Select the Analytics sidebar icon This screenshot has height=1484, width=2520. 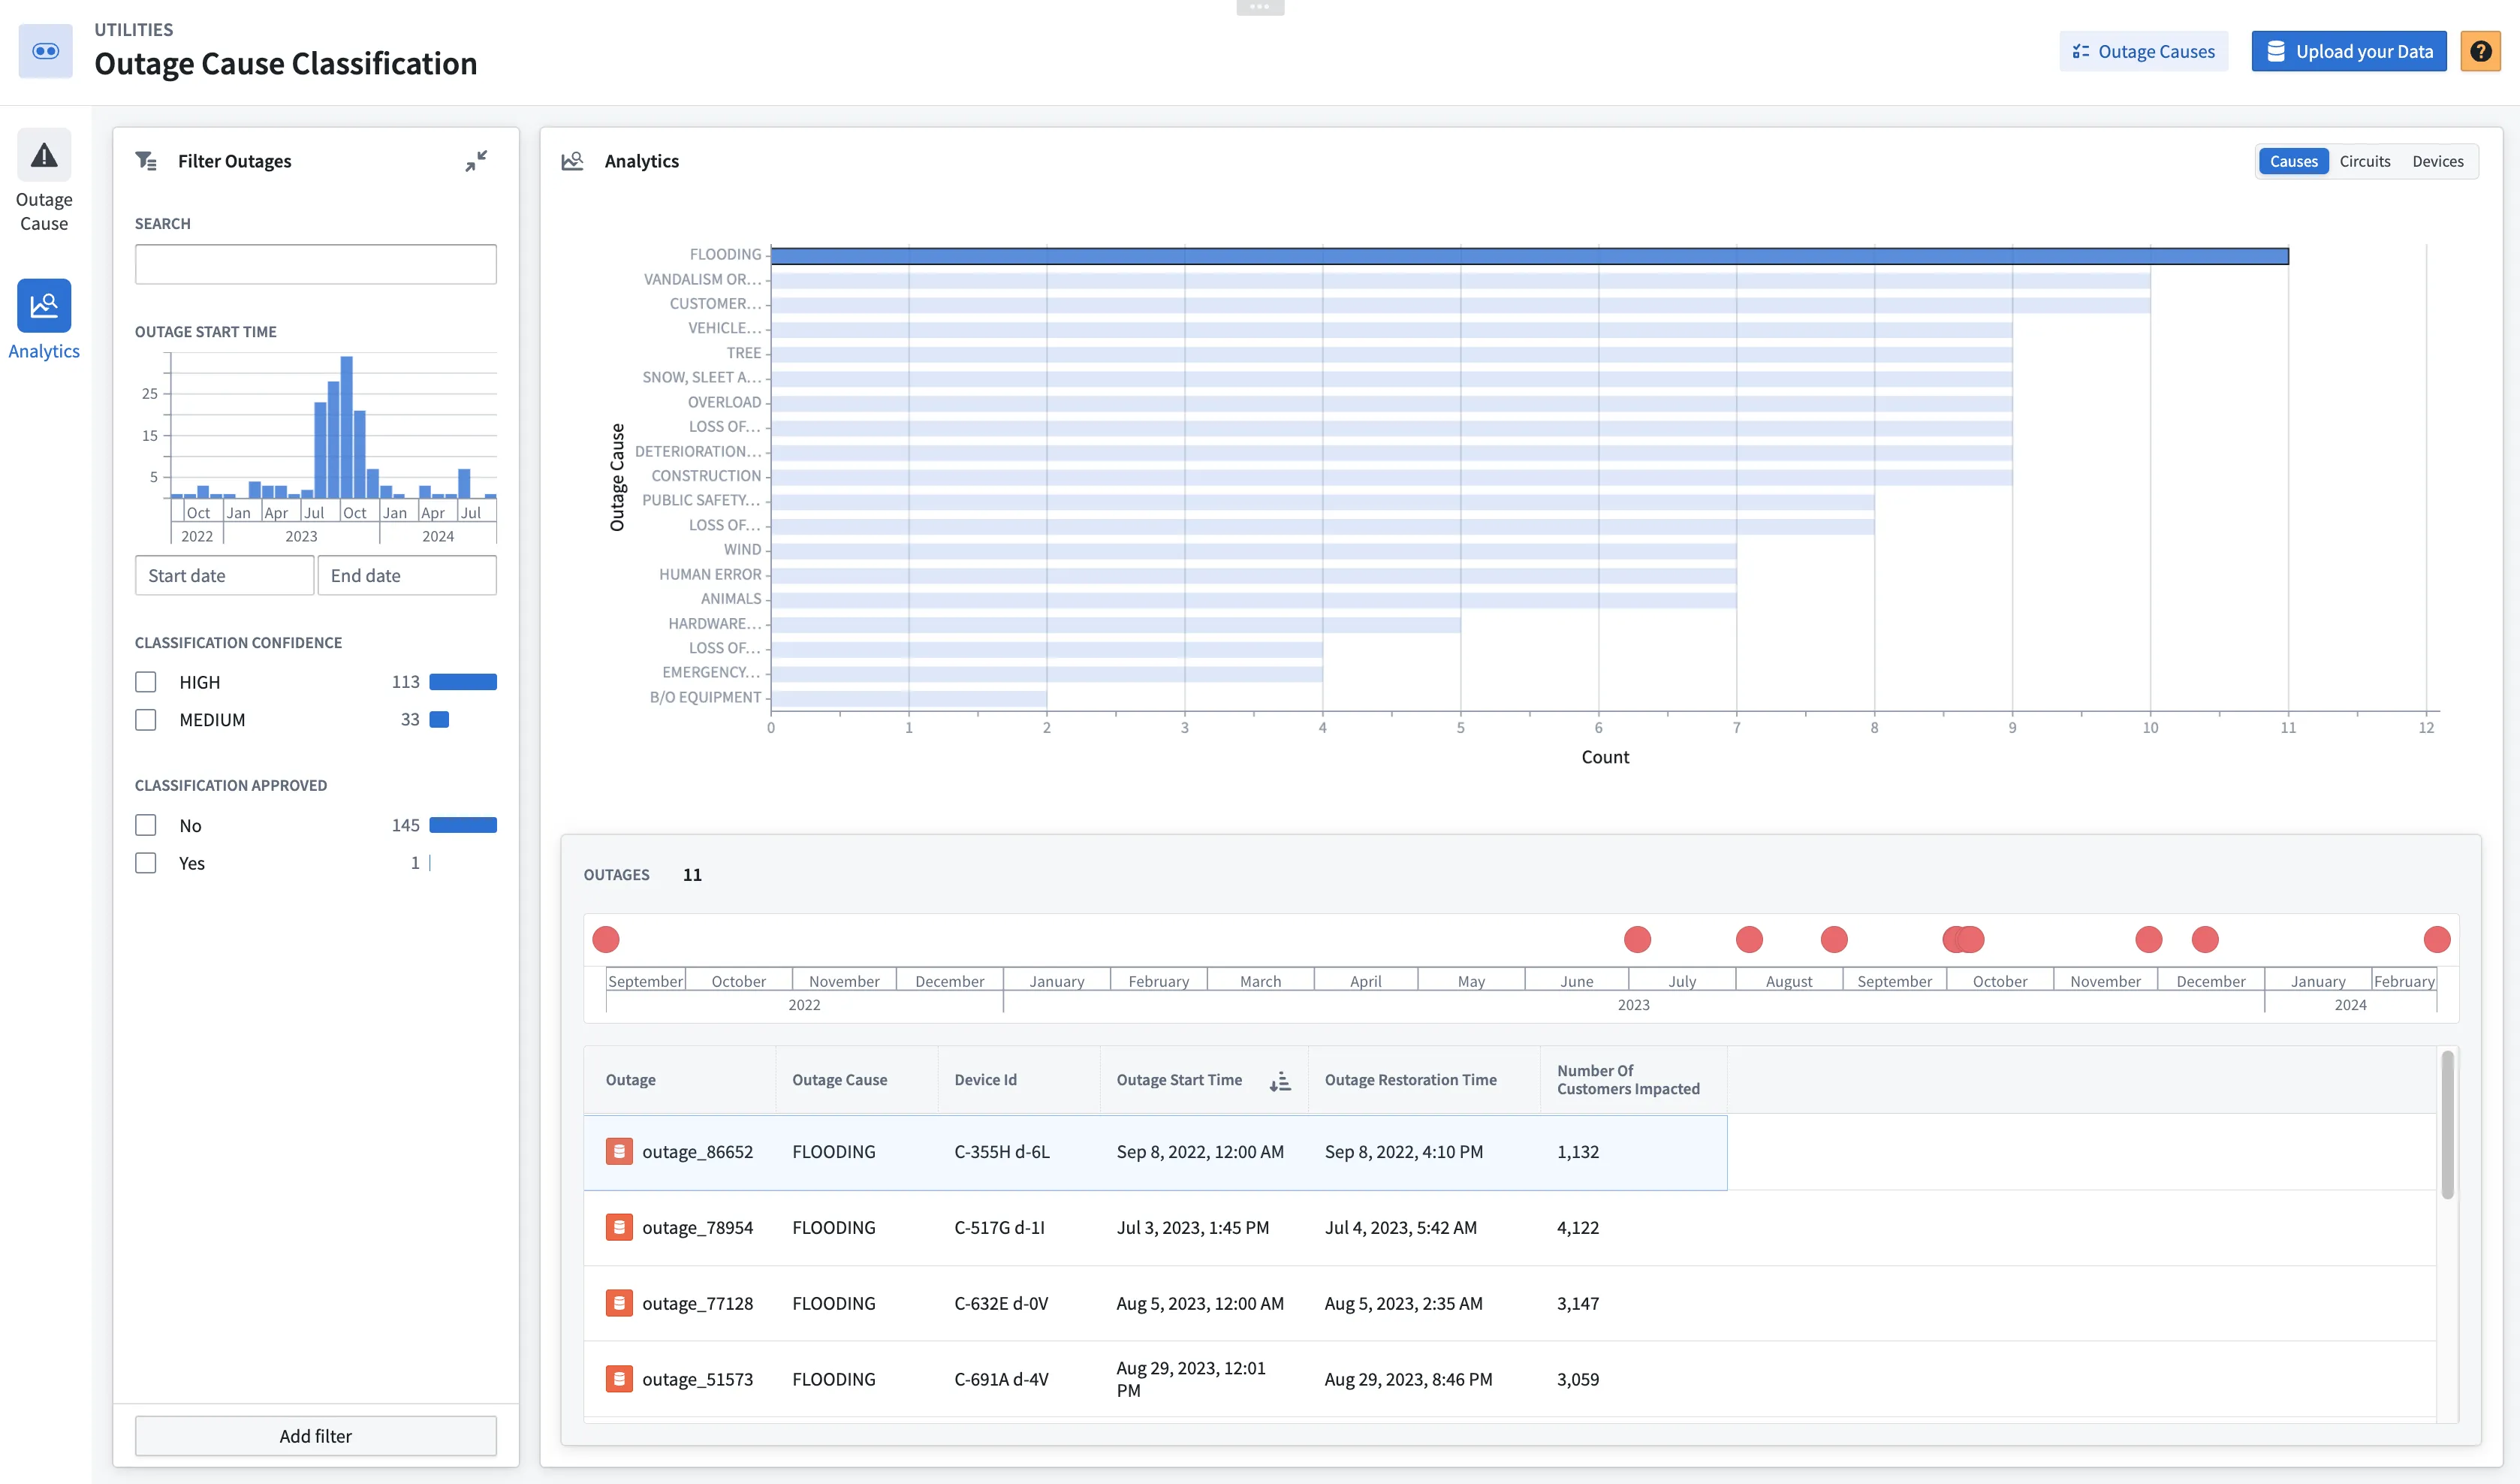tap(44, 306)
